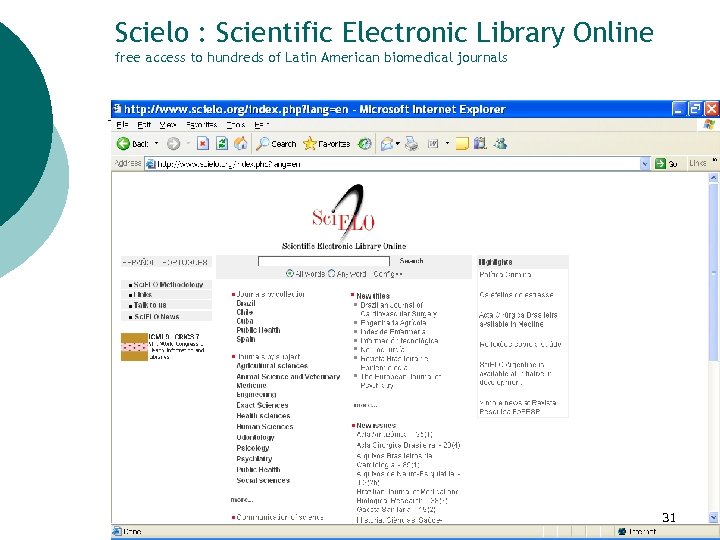Click the vertical scrollbar up arrow
The height and width of the screenshot is (540, 720).
pos(714,177)
